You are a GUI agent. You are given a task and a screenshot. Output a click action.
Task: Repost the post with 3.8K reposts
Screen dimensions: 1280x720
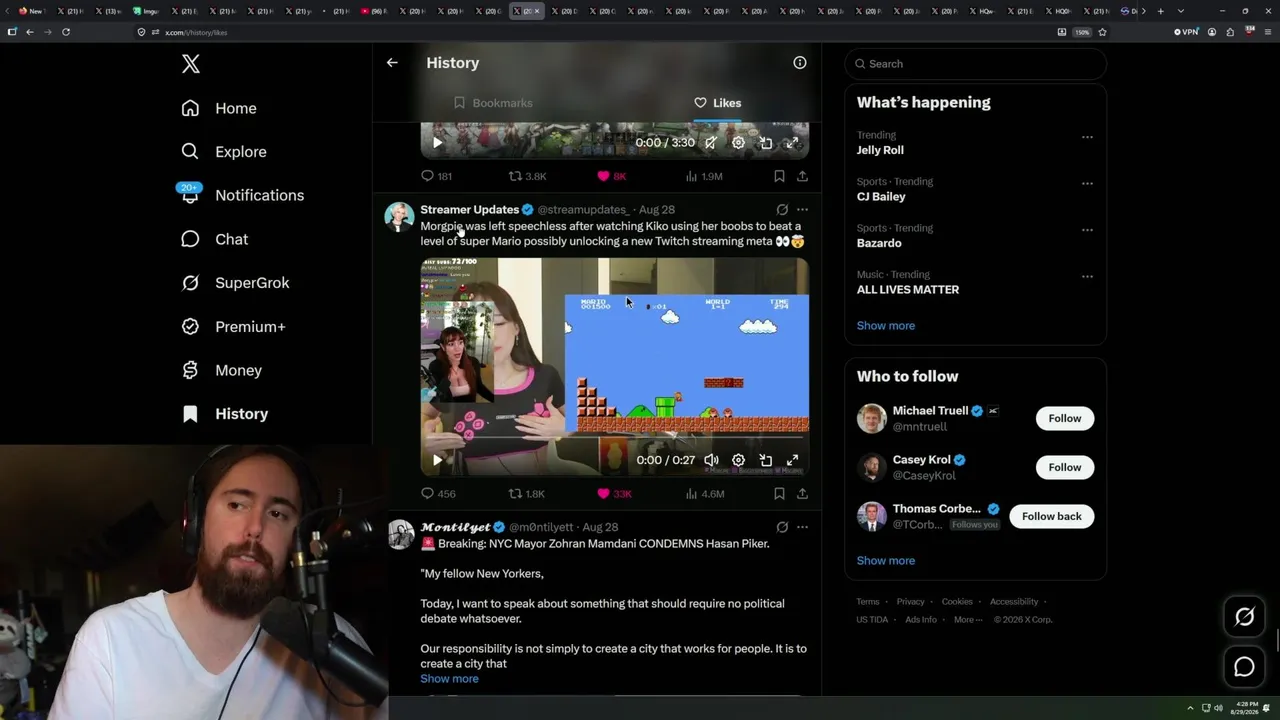click(527, 176)
